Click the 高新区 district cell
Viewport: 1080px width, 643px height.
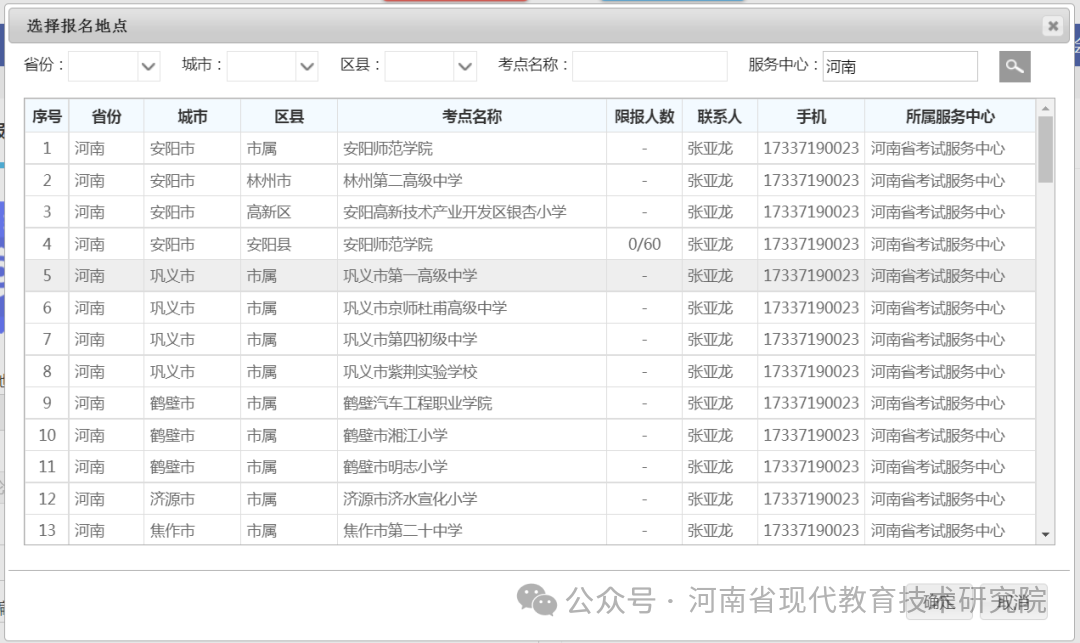click(x=289, y=212)
